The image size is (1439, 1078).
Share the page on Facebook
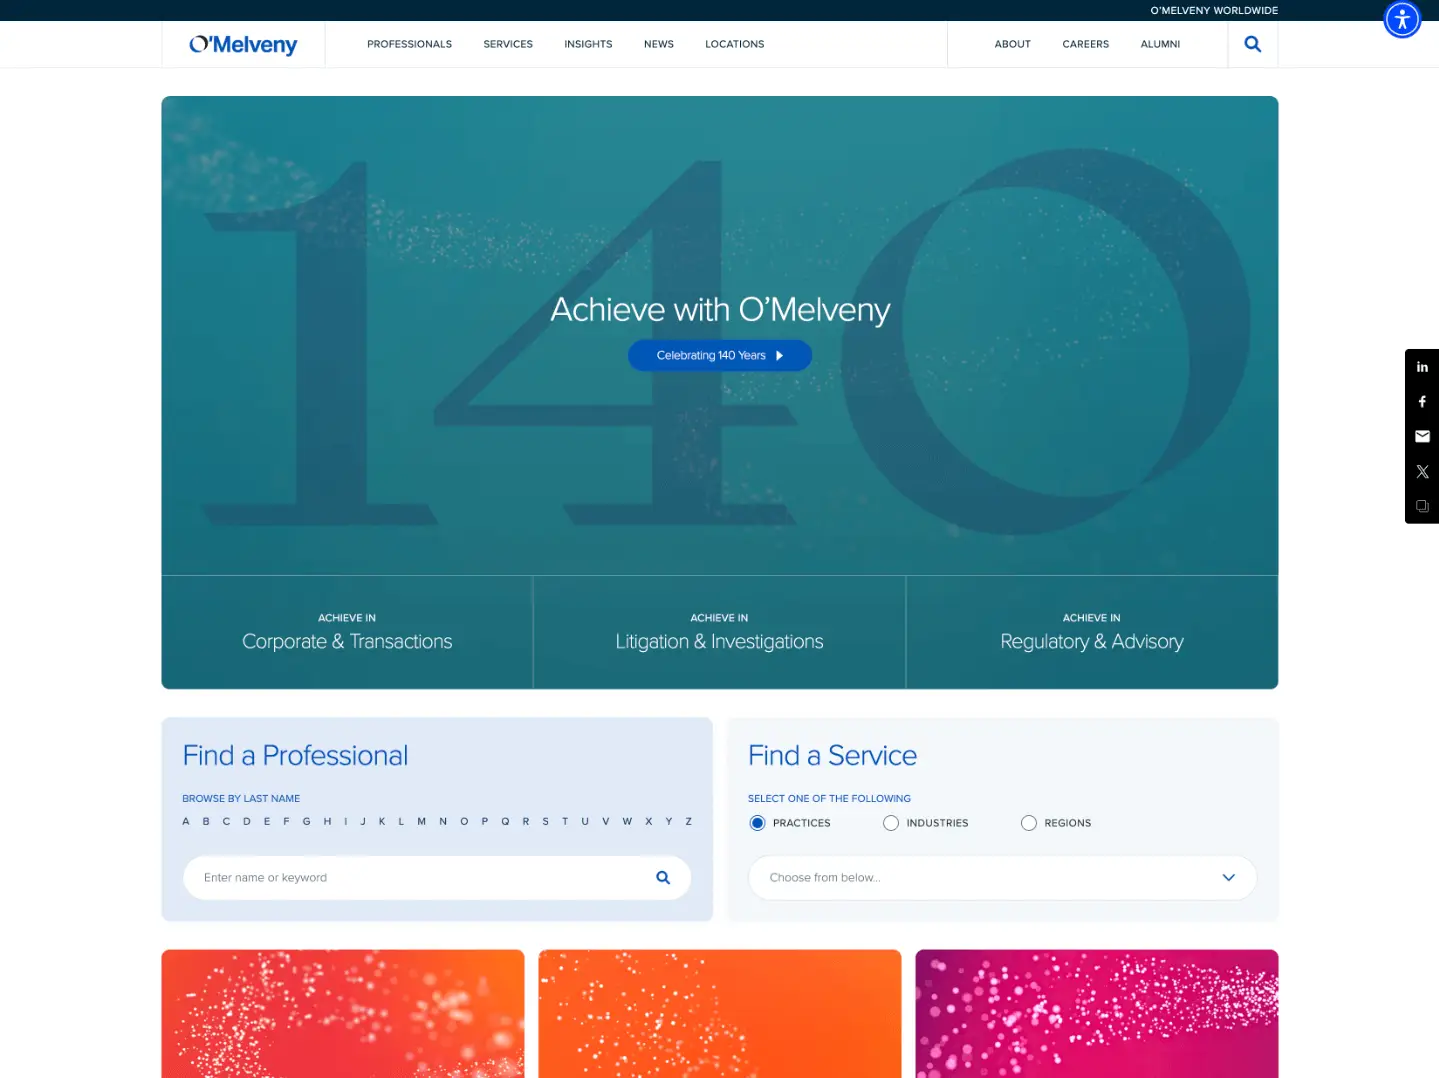coord(1422,402)
